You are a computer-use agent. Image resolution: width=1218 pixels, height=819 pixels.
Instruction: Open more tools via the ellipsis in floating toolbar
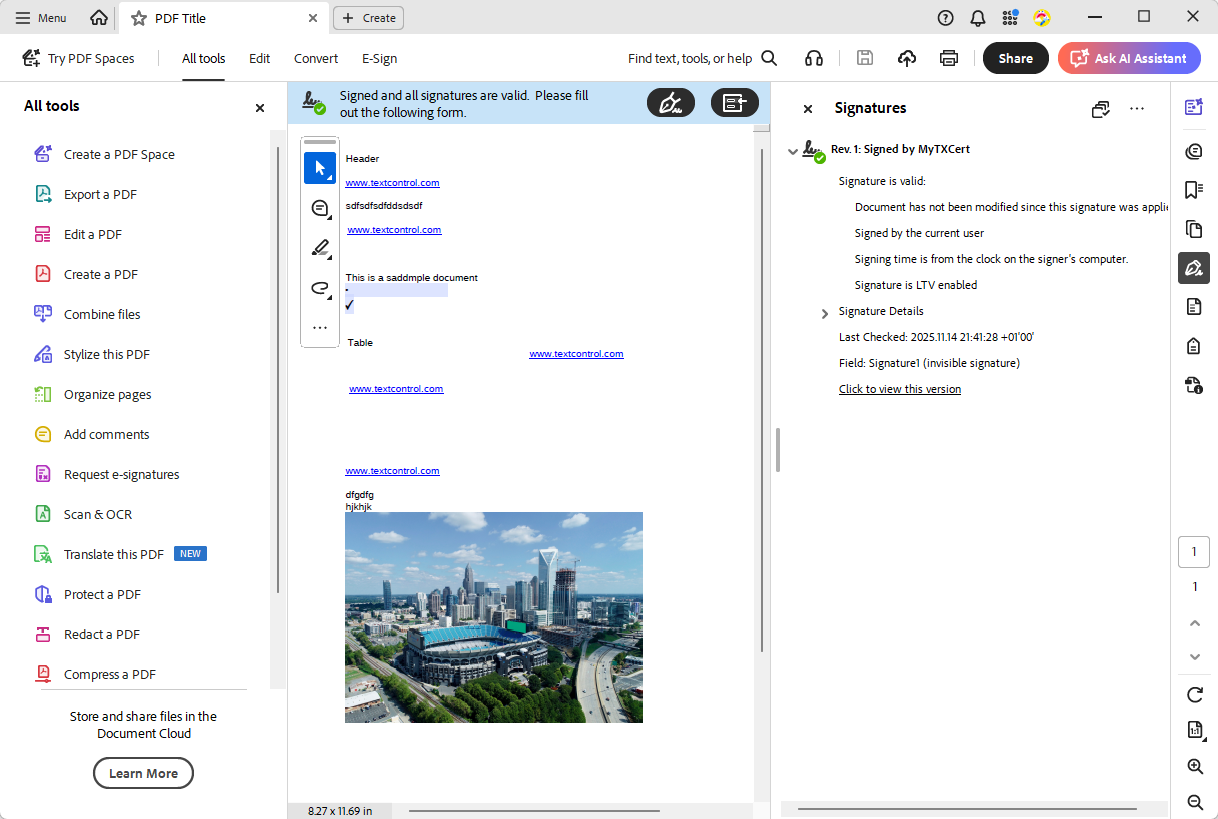pyautogui.click(x=320, y=327)
